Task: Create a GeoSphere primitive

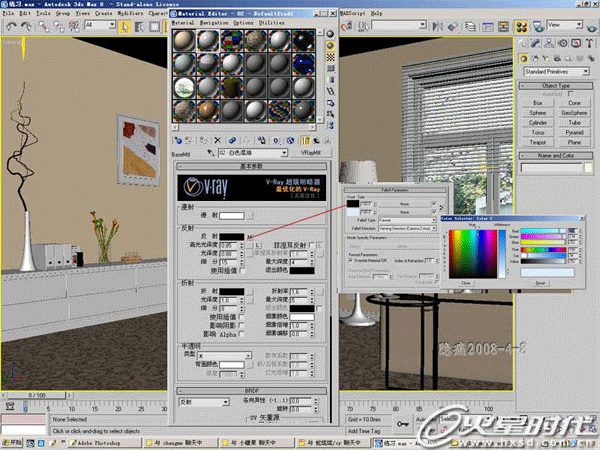Action: (x=574, y=113)
